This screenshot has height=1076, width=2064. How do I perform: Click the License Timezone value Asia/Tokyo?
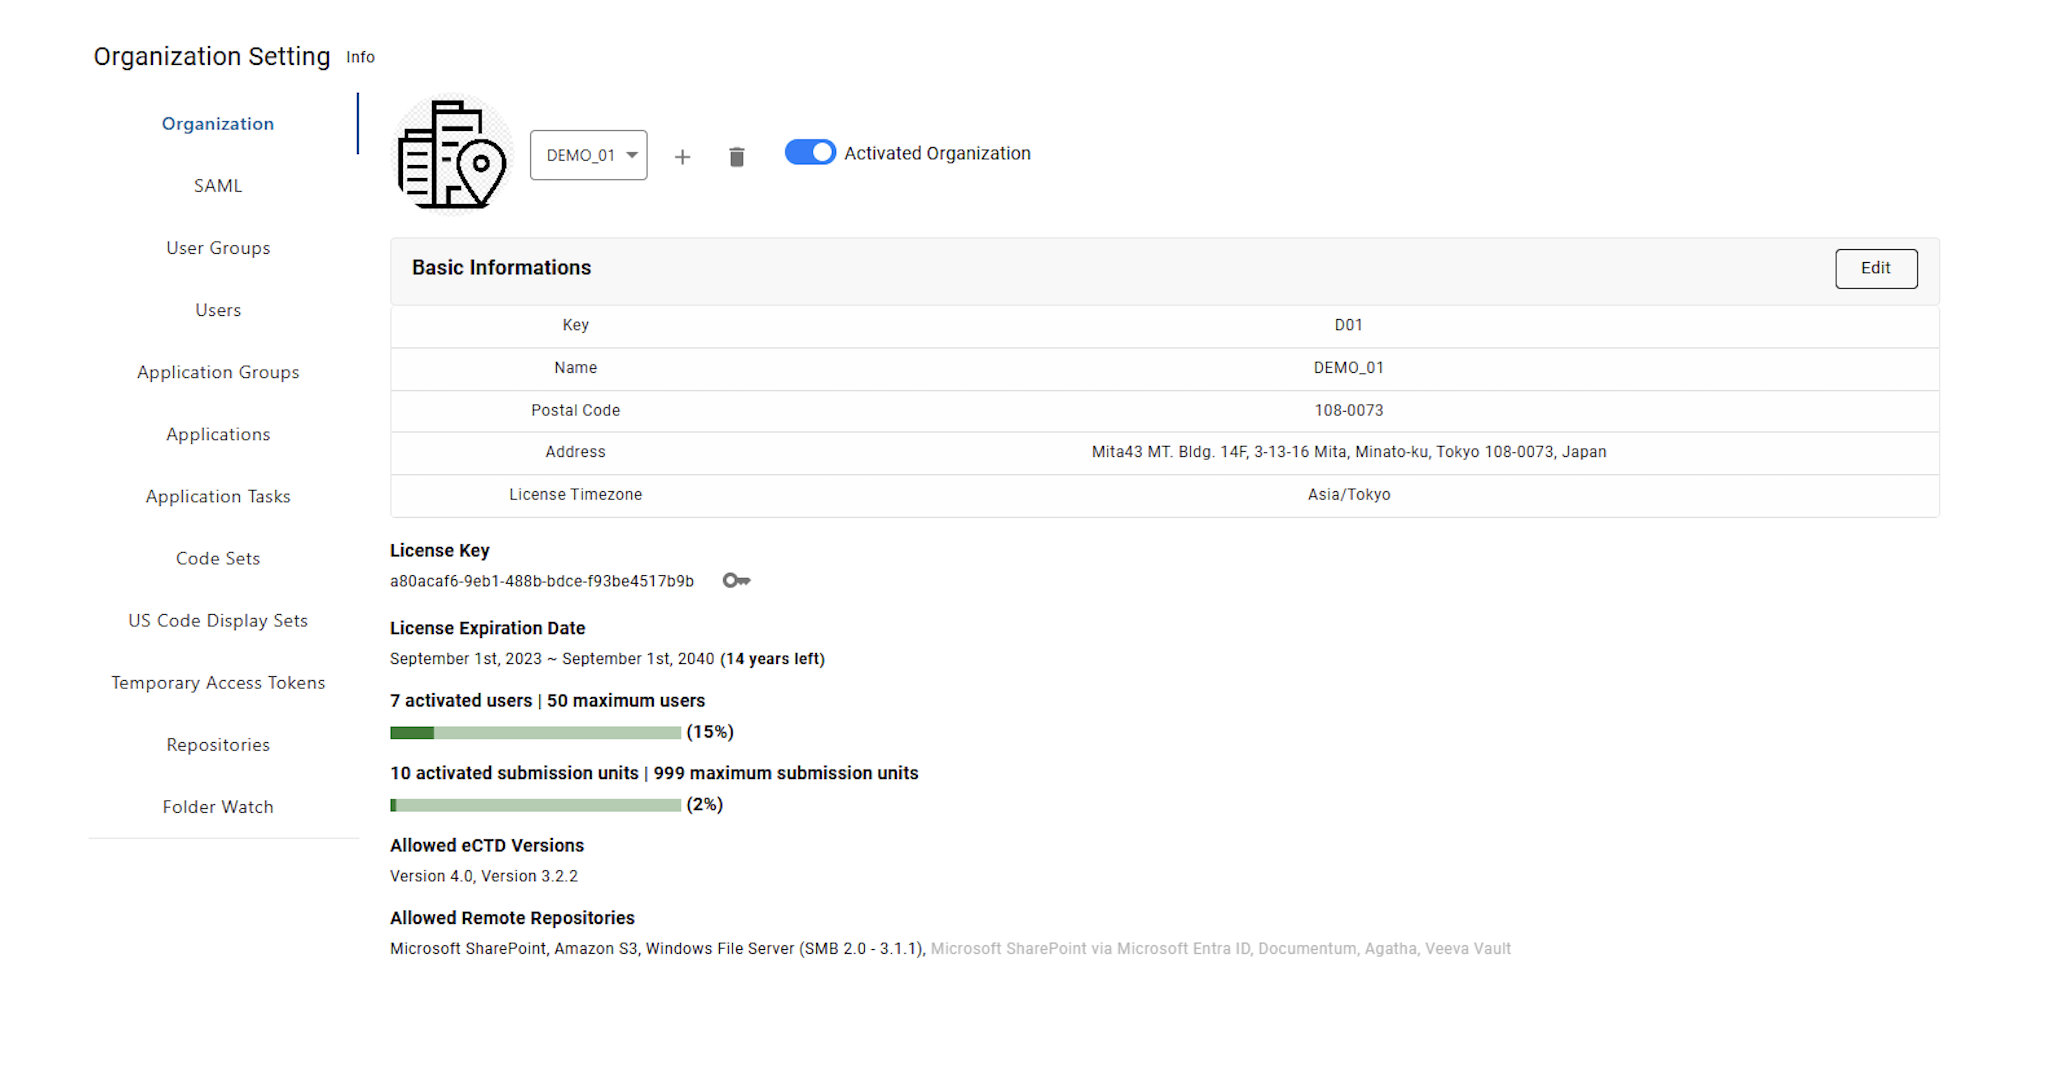pyautogui.click(x=1348, y=494)
